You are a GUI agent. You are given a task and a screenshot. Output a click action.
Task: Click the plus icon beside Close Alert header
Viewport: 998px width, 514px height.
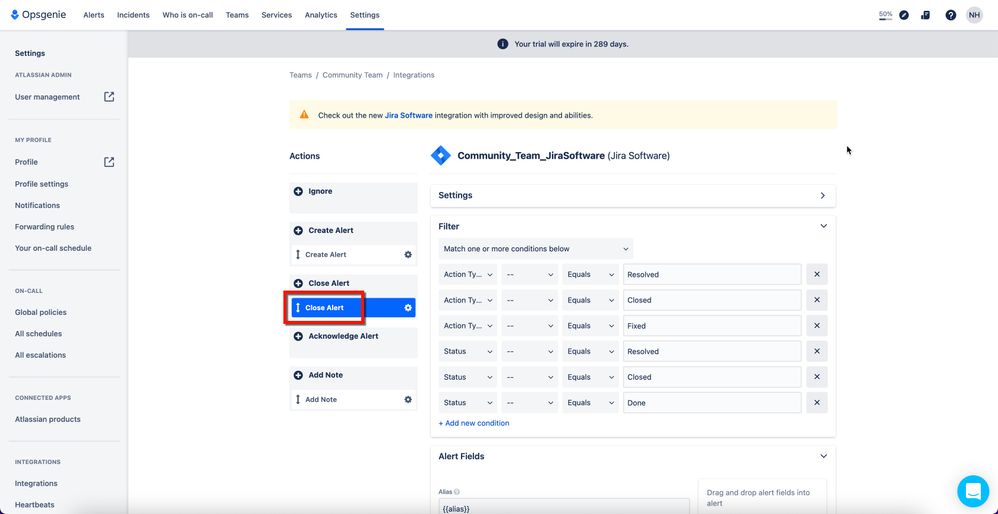[298, 283]
